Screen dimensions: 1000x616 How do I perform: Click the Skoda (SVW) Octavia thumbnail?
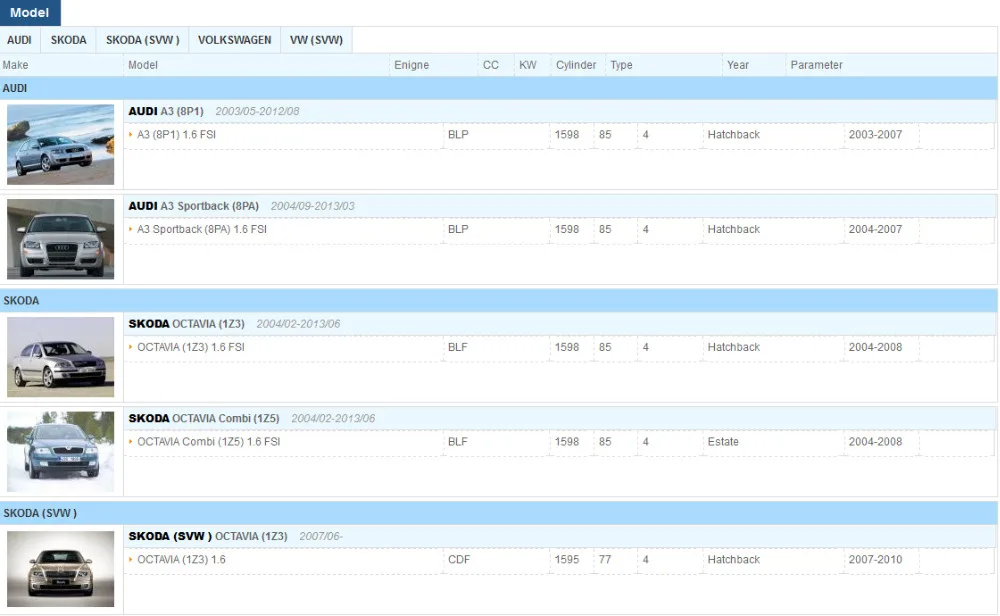click(61, 569)
